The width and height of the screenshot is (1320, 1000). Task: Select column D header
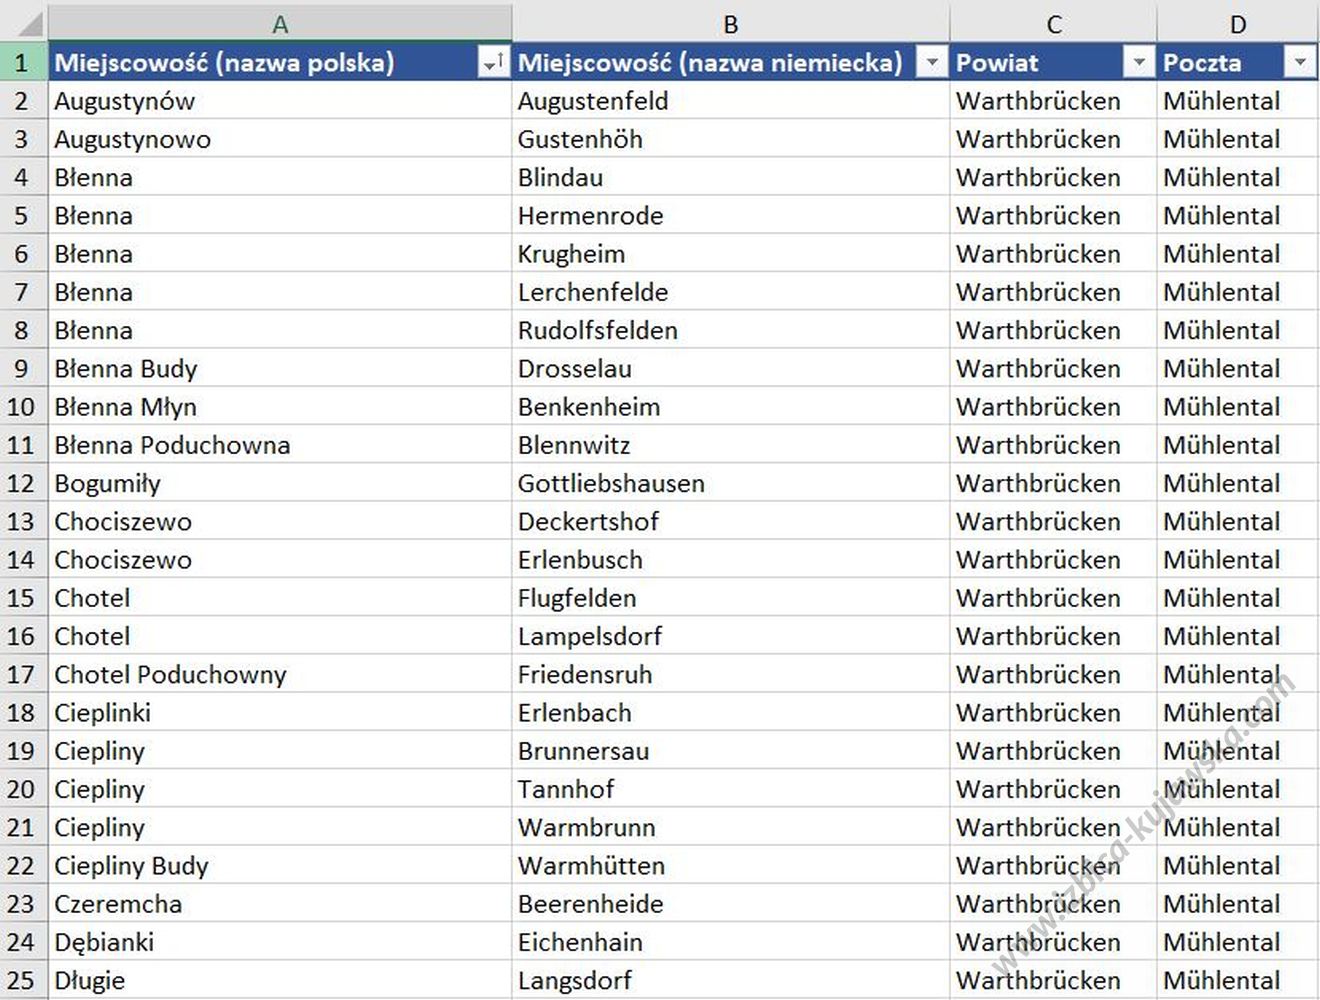point(1237,24)
